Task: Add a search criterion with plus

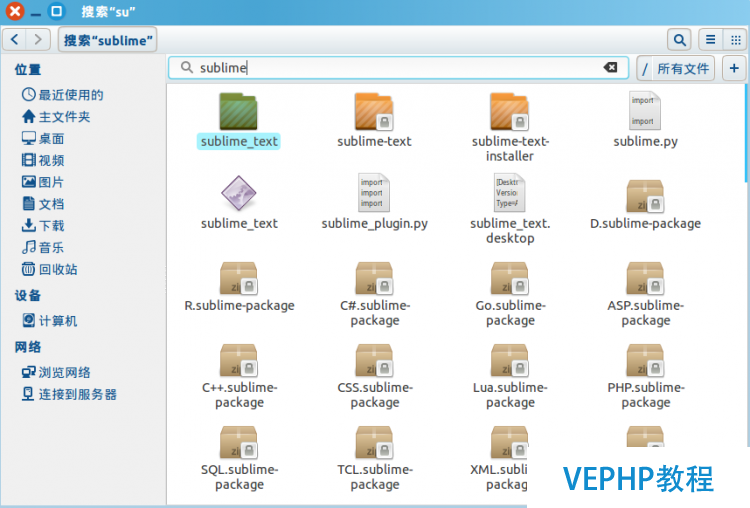Action: click(x=734, y=68)
